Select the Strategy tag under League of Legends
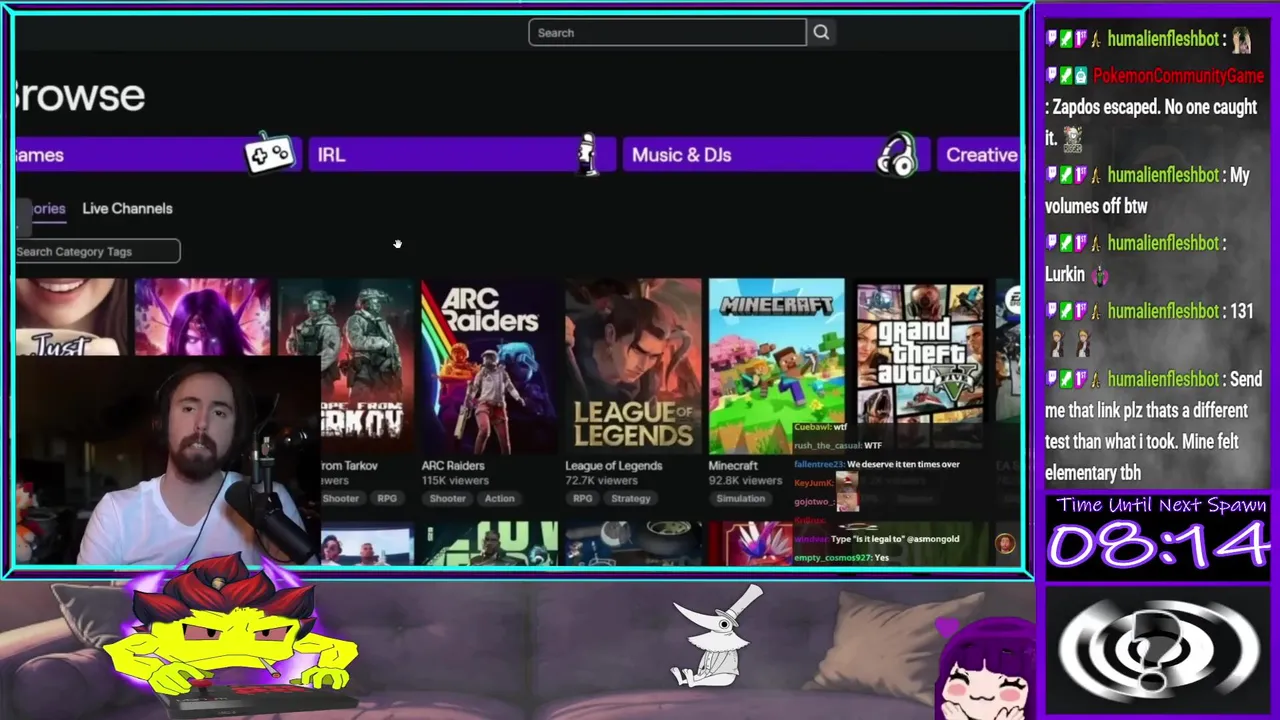The image size is (1280, 720). pos(630,498)
